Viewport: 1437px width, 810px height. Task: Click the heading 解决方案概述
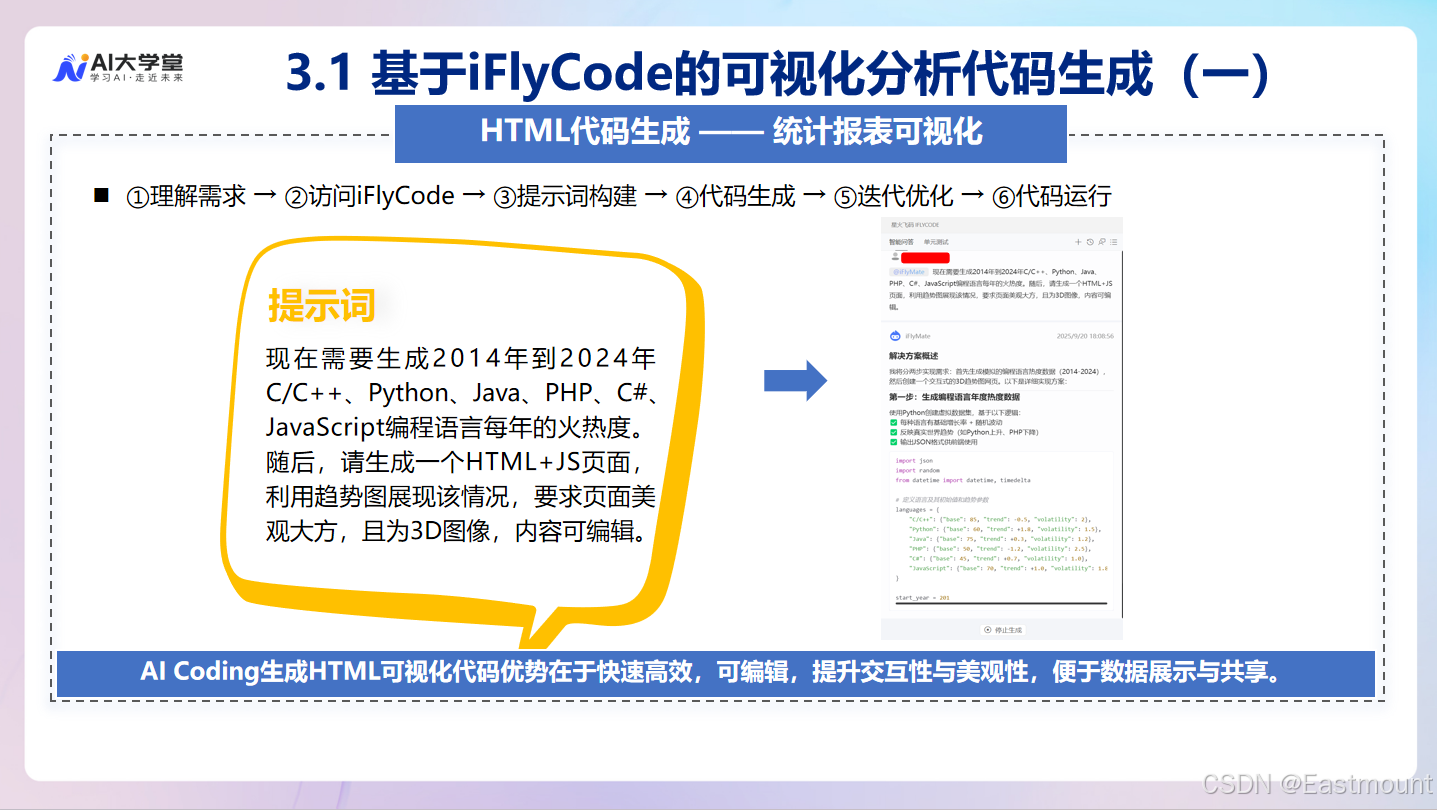pos(913,355)
